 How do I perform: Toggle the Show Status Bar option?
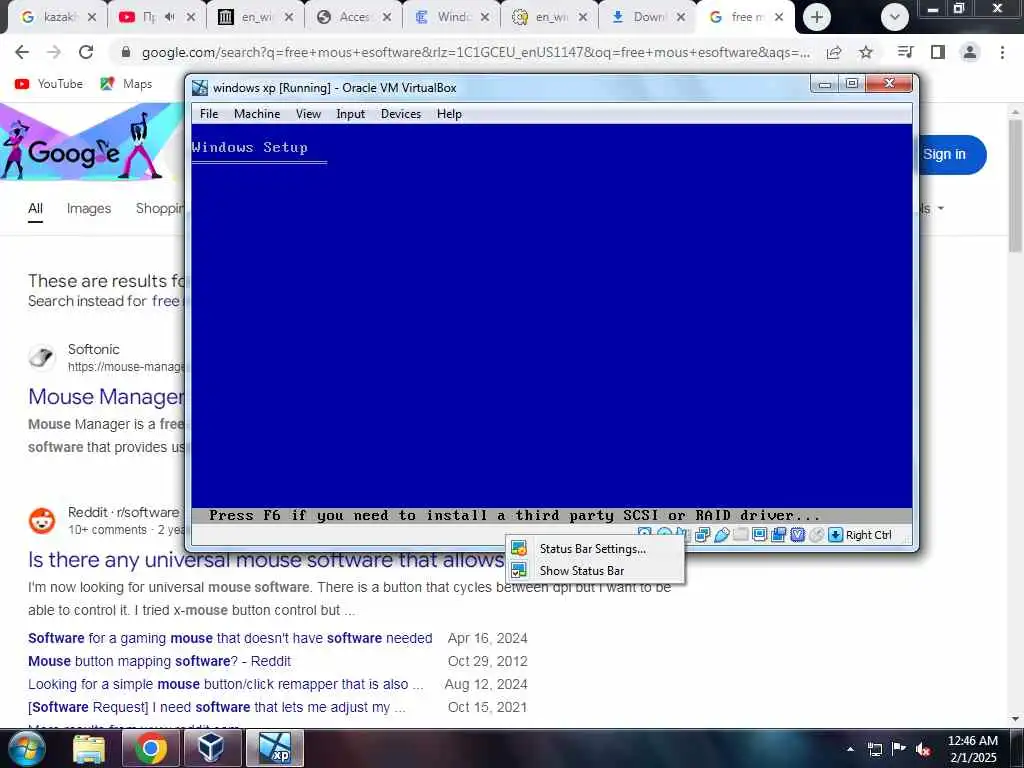pos(581,570)
